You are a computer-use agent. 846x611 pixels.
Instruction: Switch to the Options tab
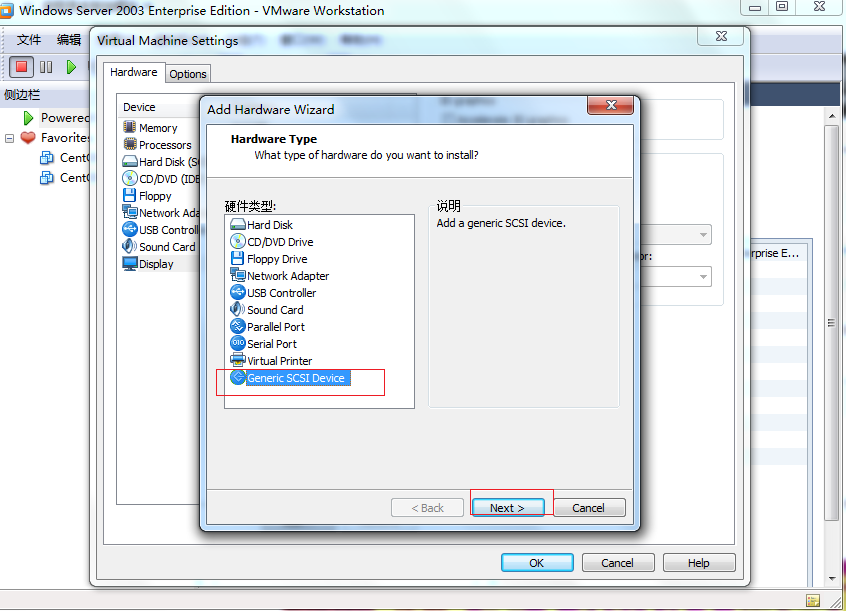[188, 74]
